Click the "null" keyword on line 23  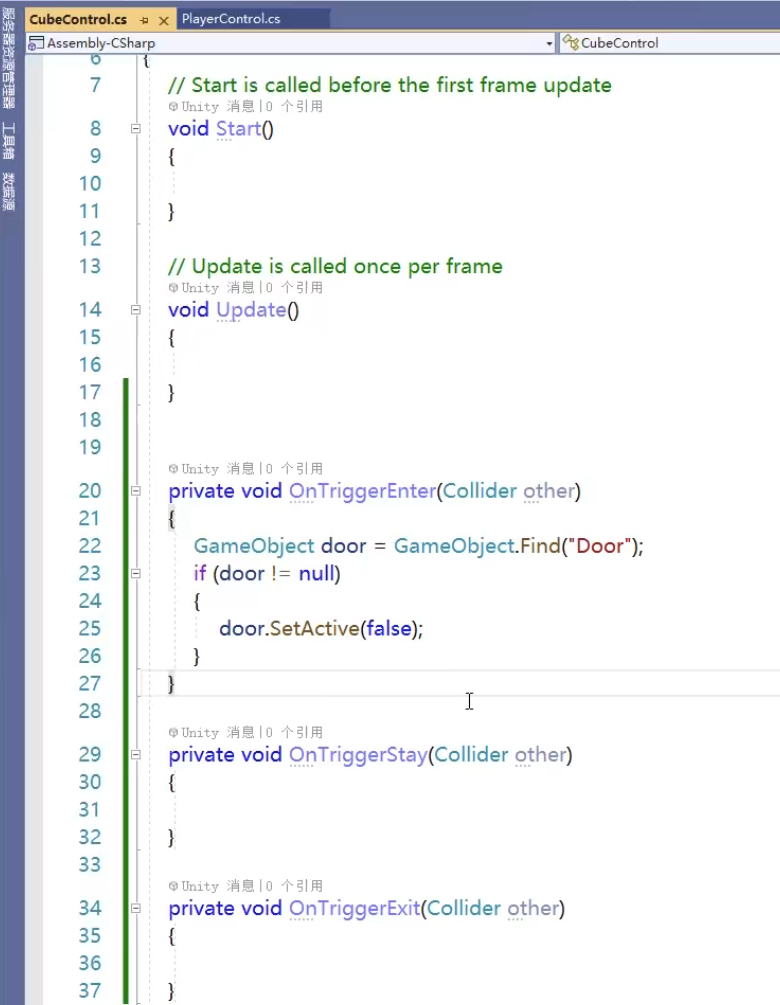[x=317, y=574]
